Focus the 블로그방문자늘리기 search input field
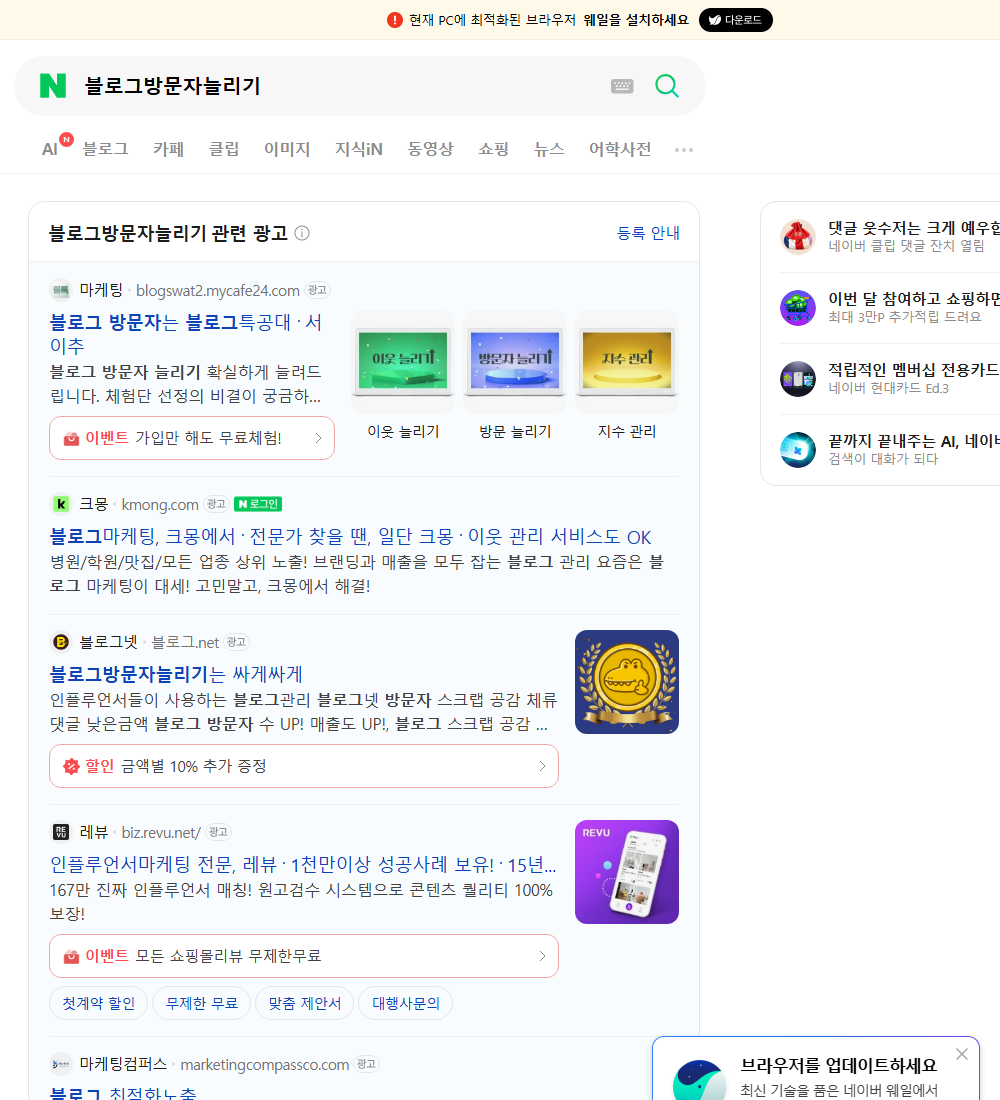The image size is (1000, 1100). click(340, 86)
